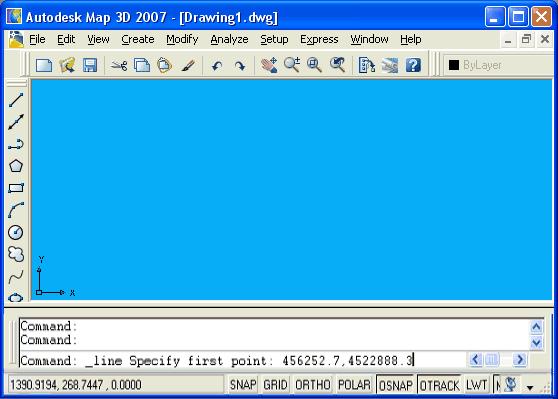Open the Create menu
The height and width of the screenshot is (399, 558).
click(x=138, y=39)
